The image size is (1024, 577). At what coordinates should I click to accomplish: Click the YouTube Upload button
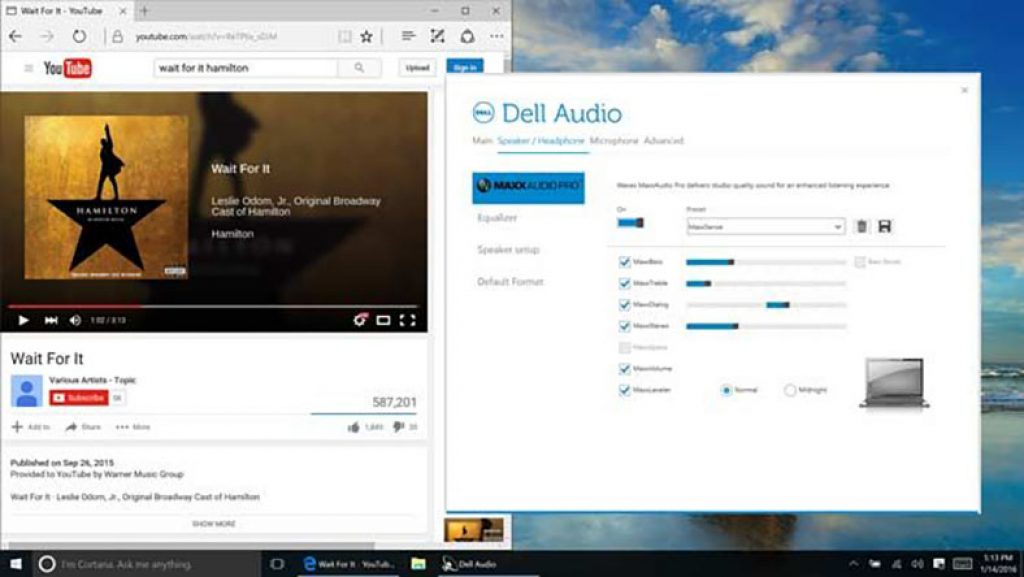pos(417,68)
